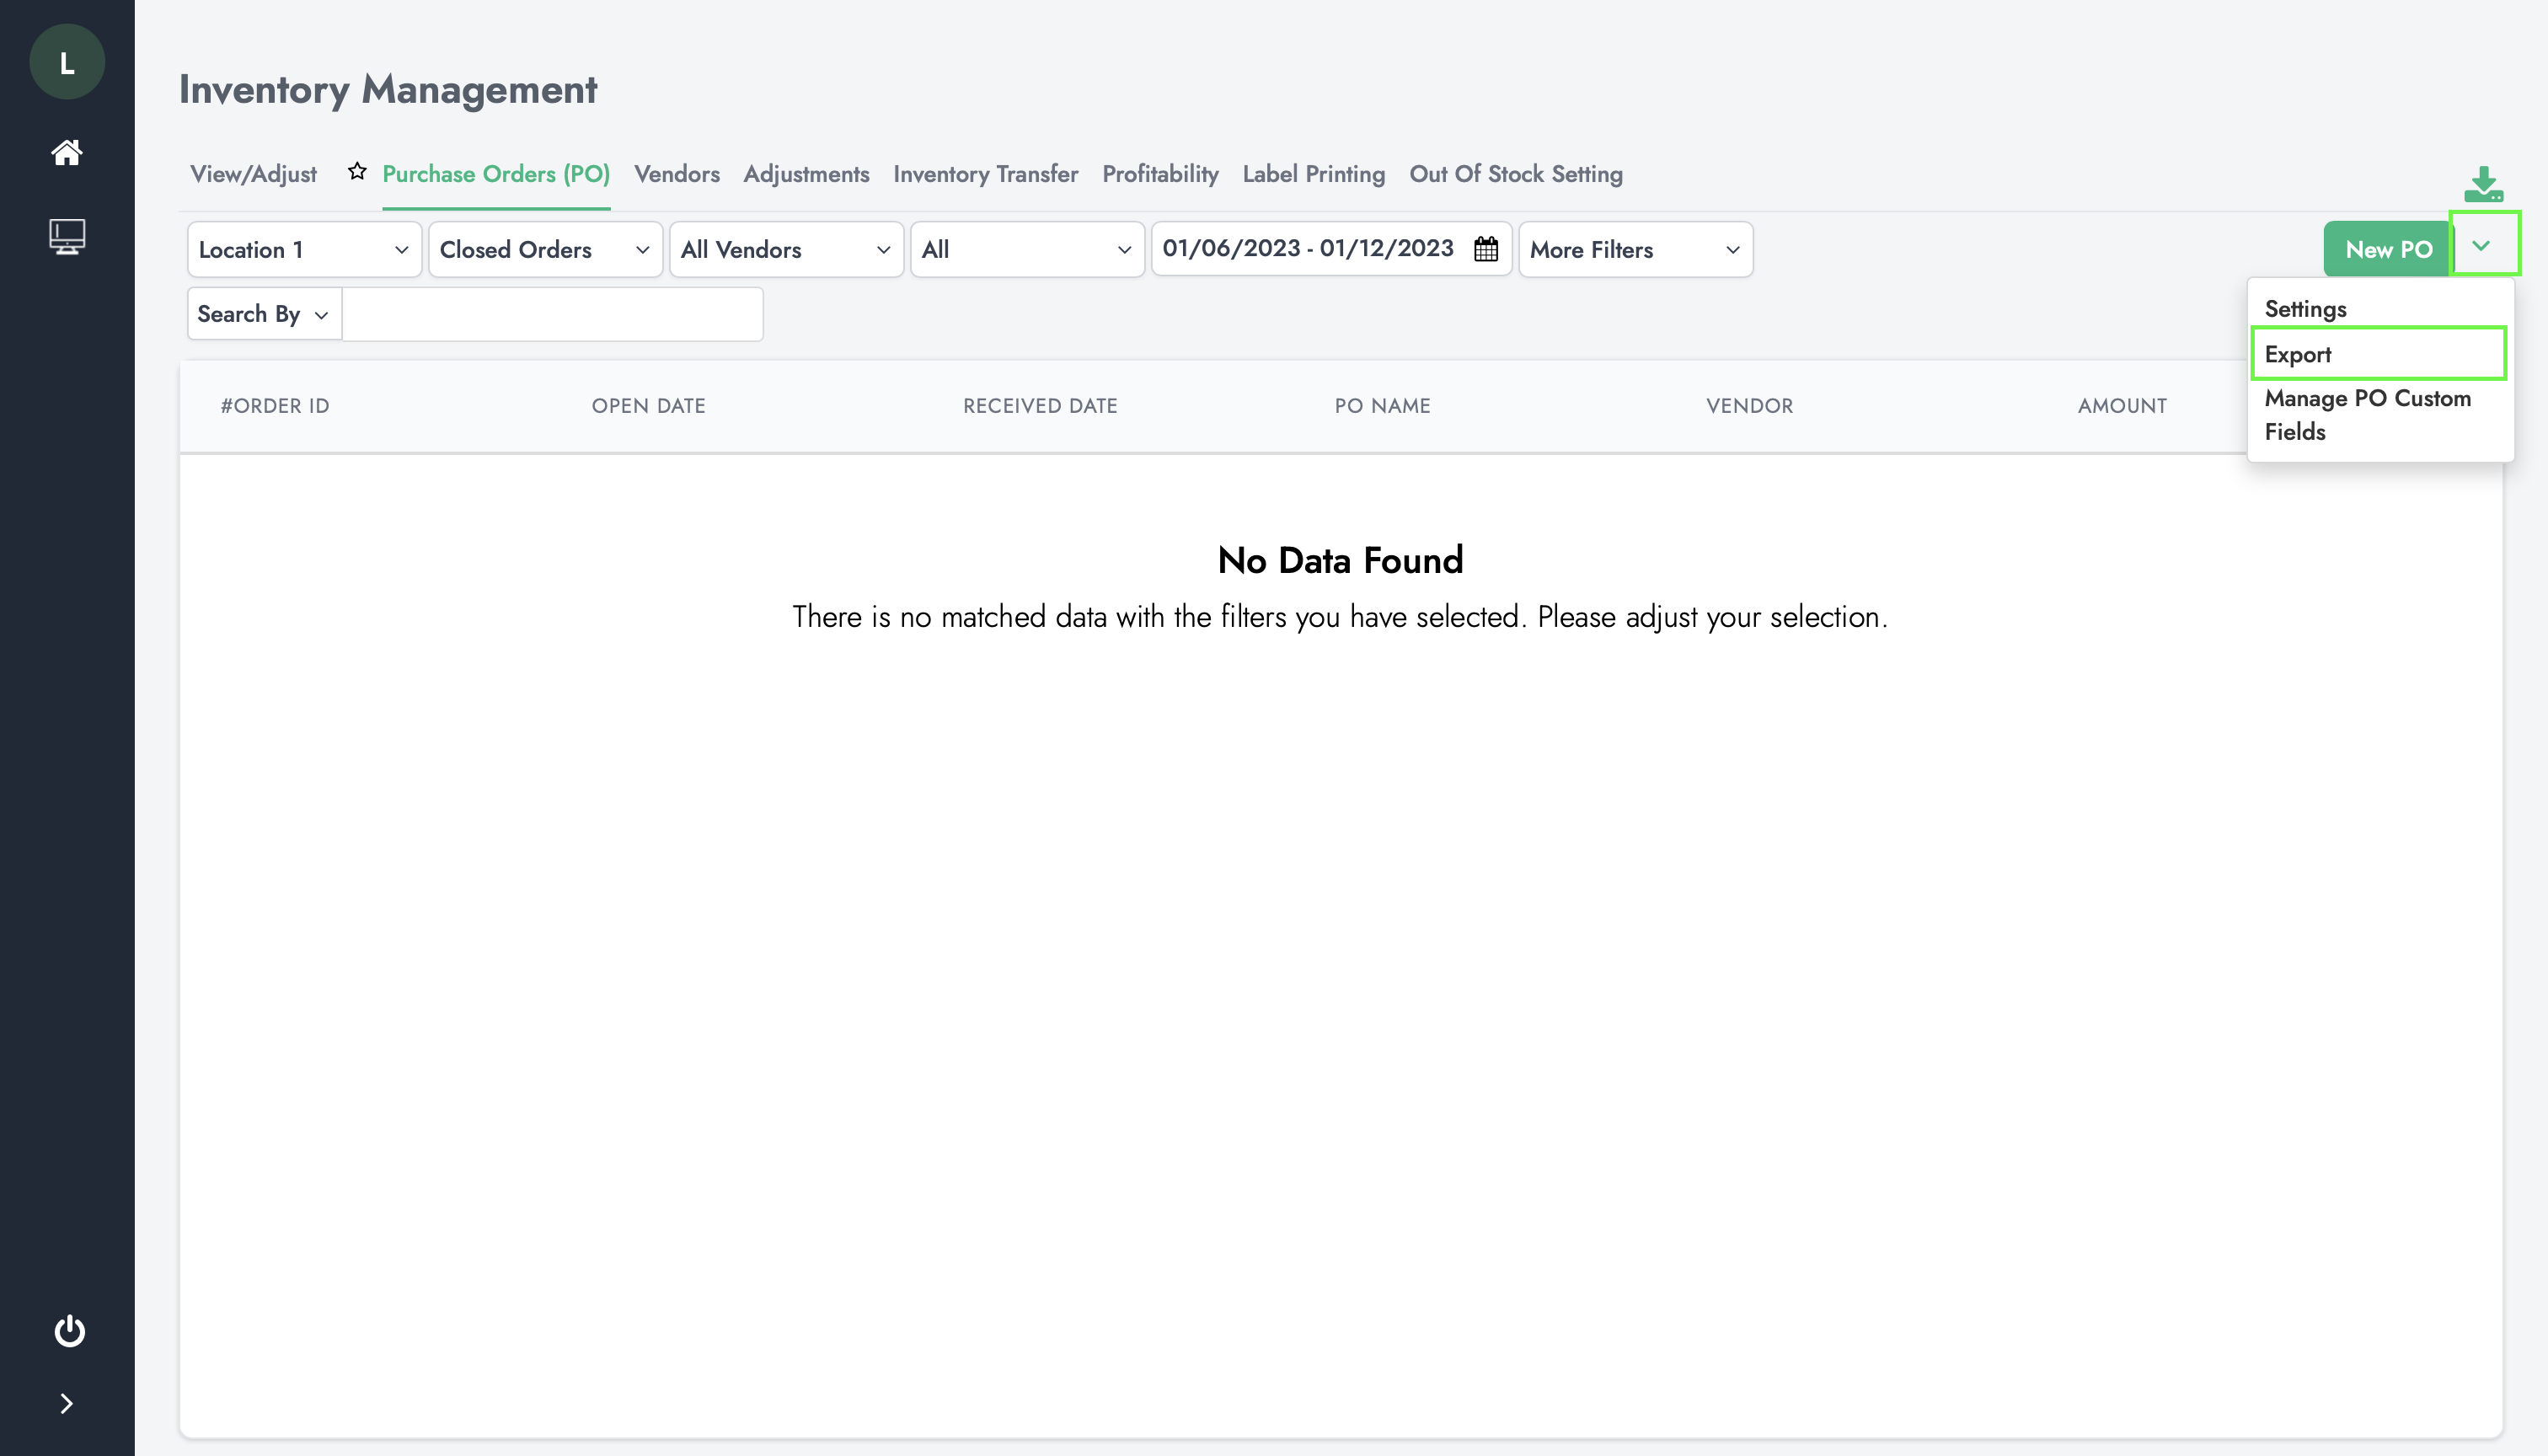Open the Search By selector
The image size is (2548, 1456).
click(x=264, y=314)
